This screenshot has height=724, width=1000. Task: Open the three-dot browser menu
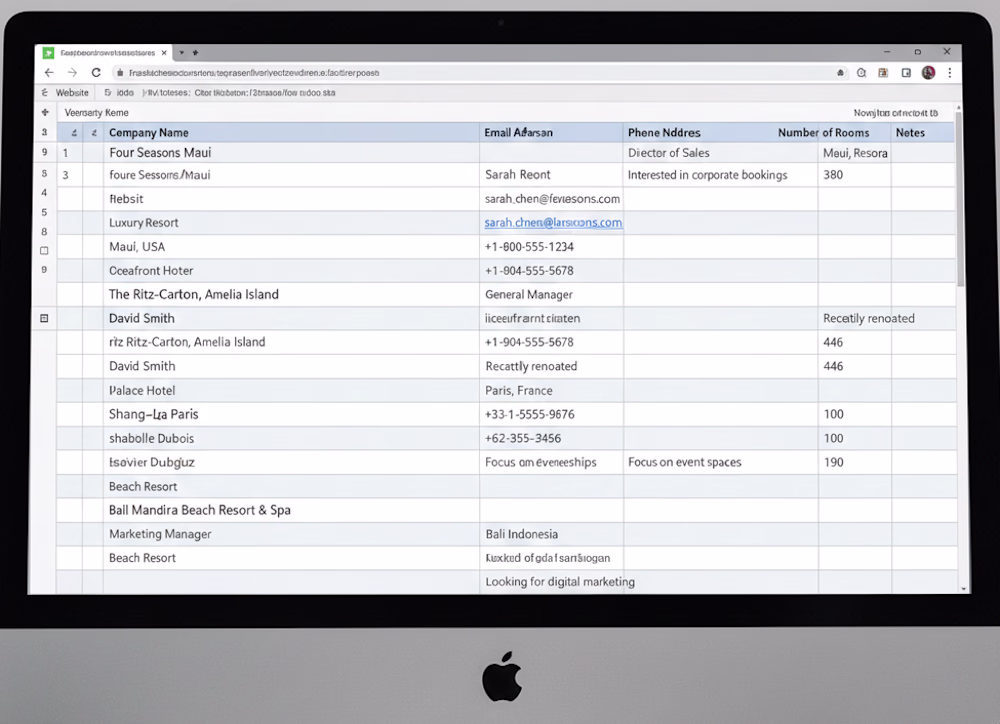(950, 73)
